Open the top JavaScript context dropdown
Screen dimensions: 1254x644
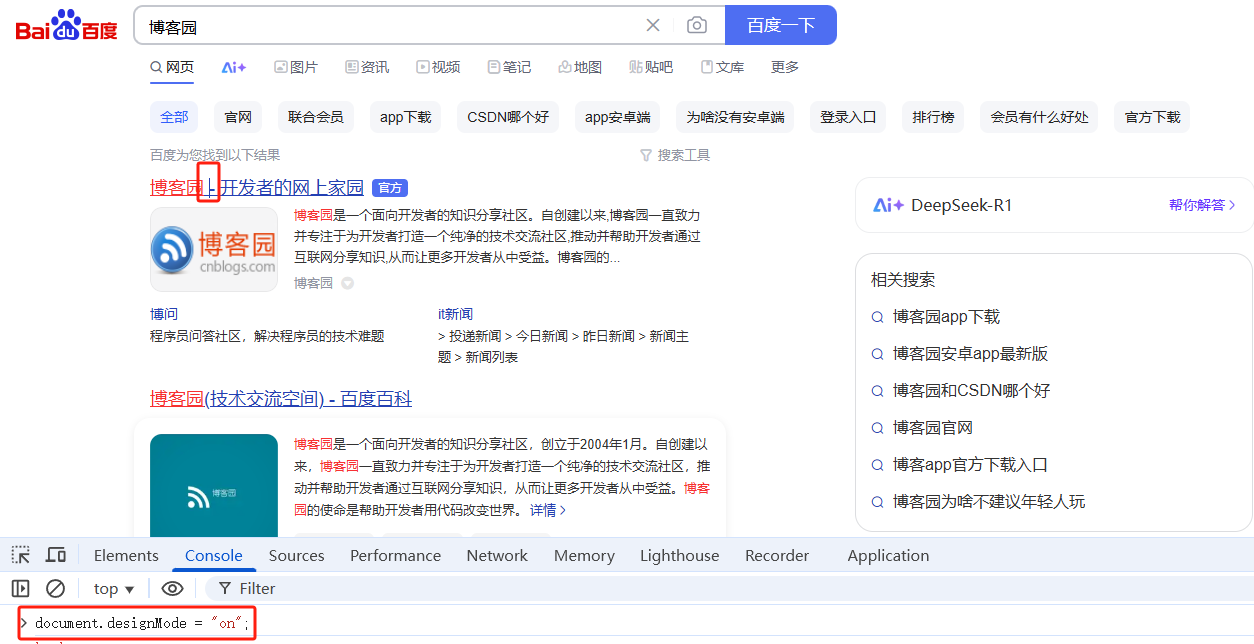[113, 589]
